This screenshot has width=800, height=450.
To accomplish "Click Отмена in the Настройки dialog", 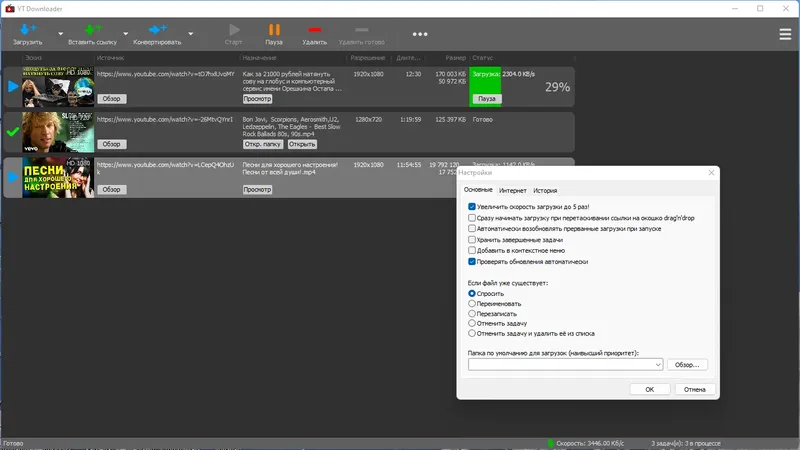I will coord(694,389).
